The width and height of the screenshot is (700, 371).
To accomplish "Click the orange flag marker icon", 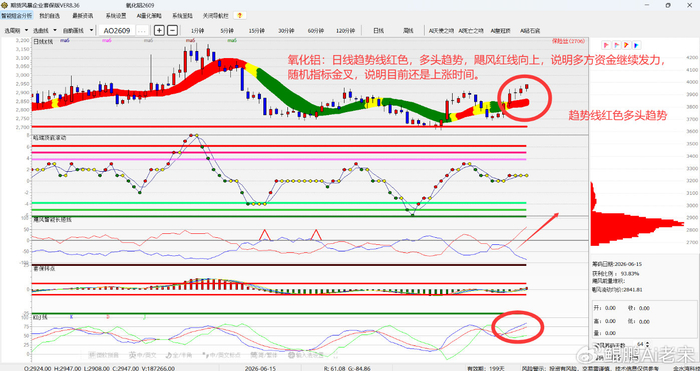I will [626, 45].
